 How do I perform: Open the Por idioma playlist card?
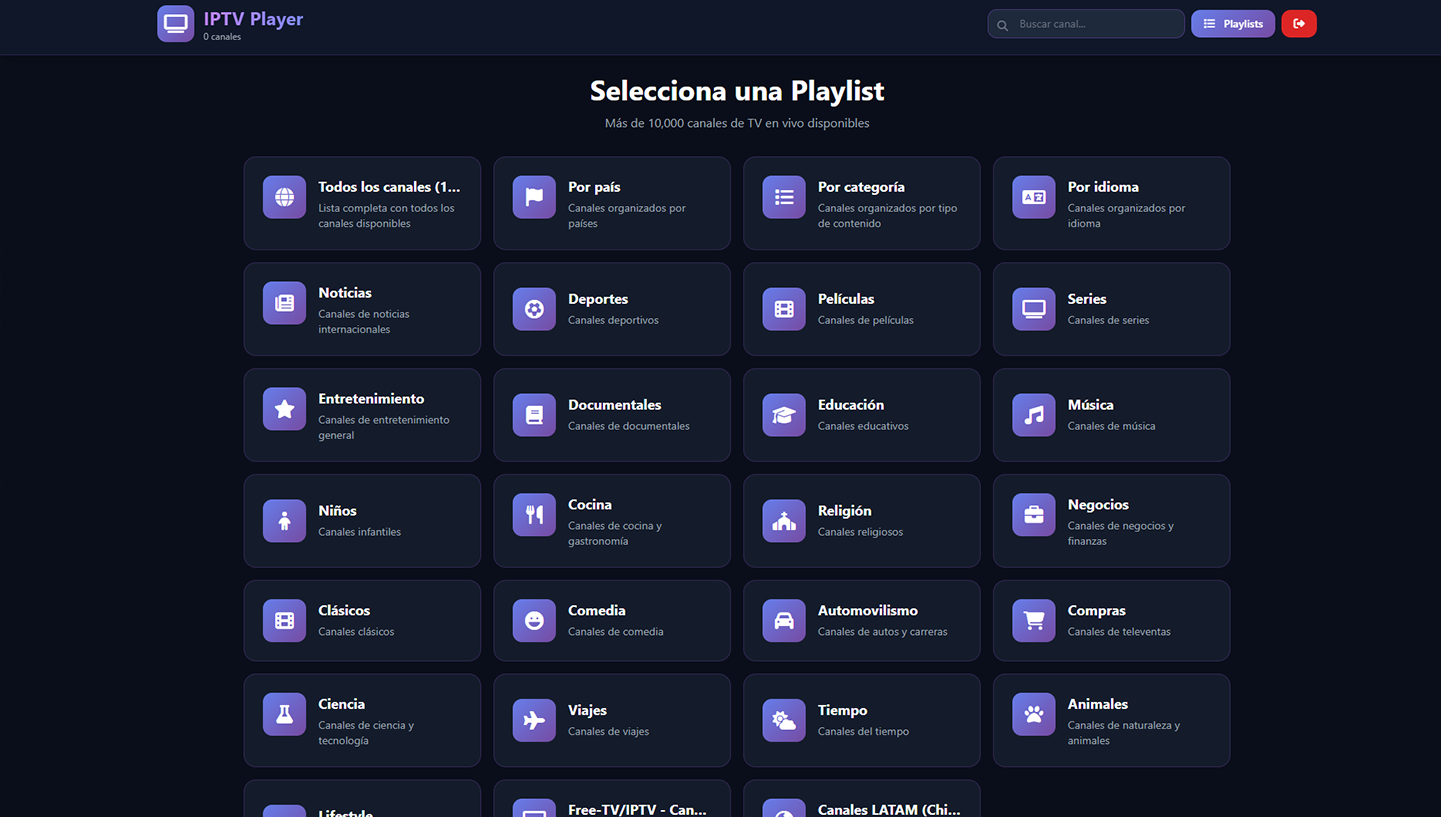(1111, 203)
